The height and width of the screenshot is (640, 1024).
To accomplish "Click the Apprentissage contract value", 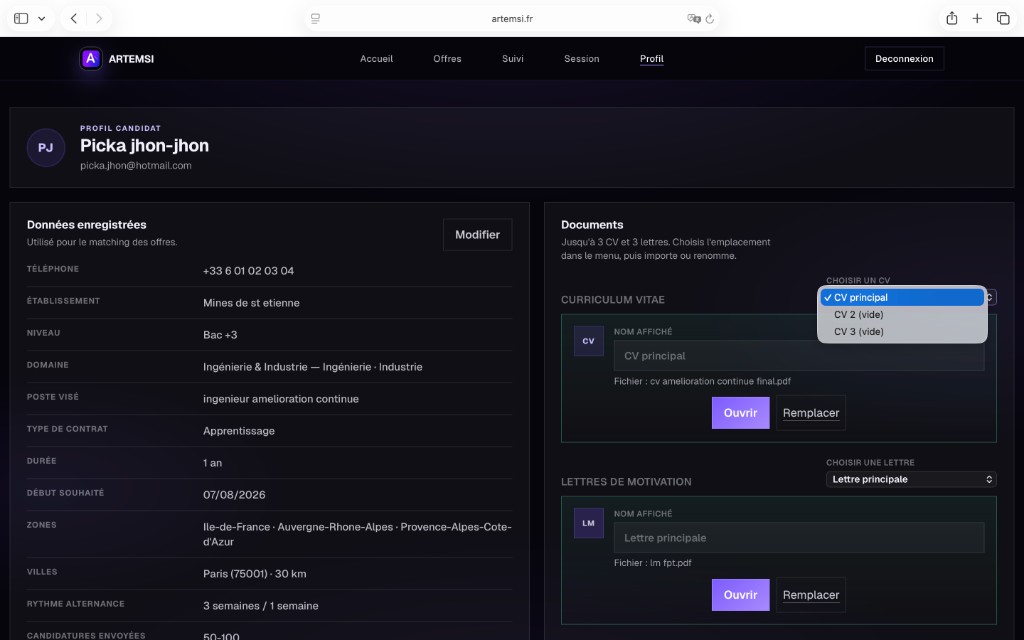I will 239,431.
